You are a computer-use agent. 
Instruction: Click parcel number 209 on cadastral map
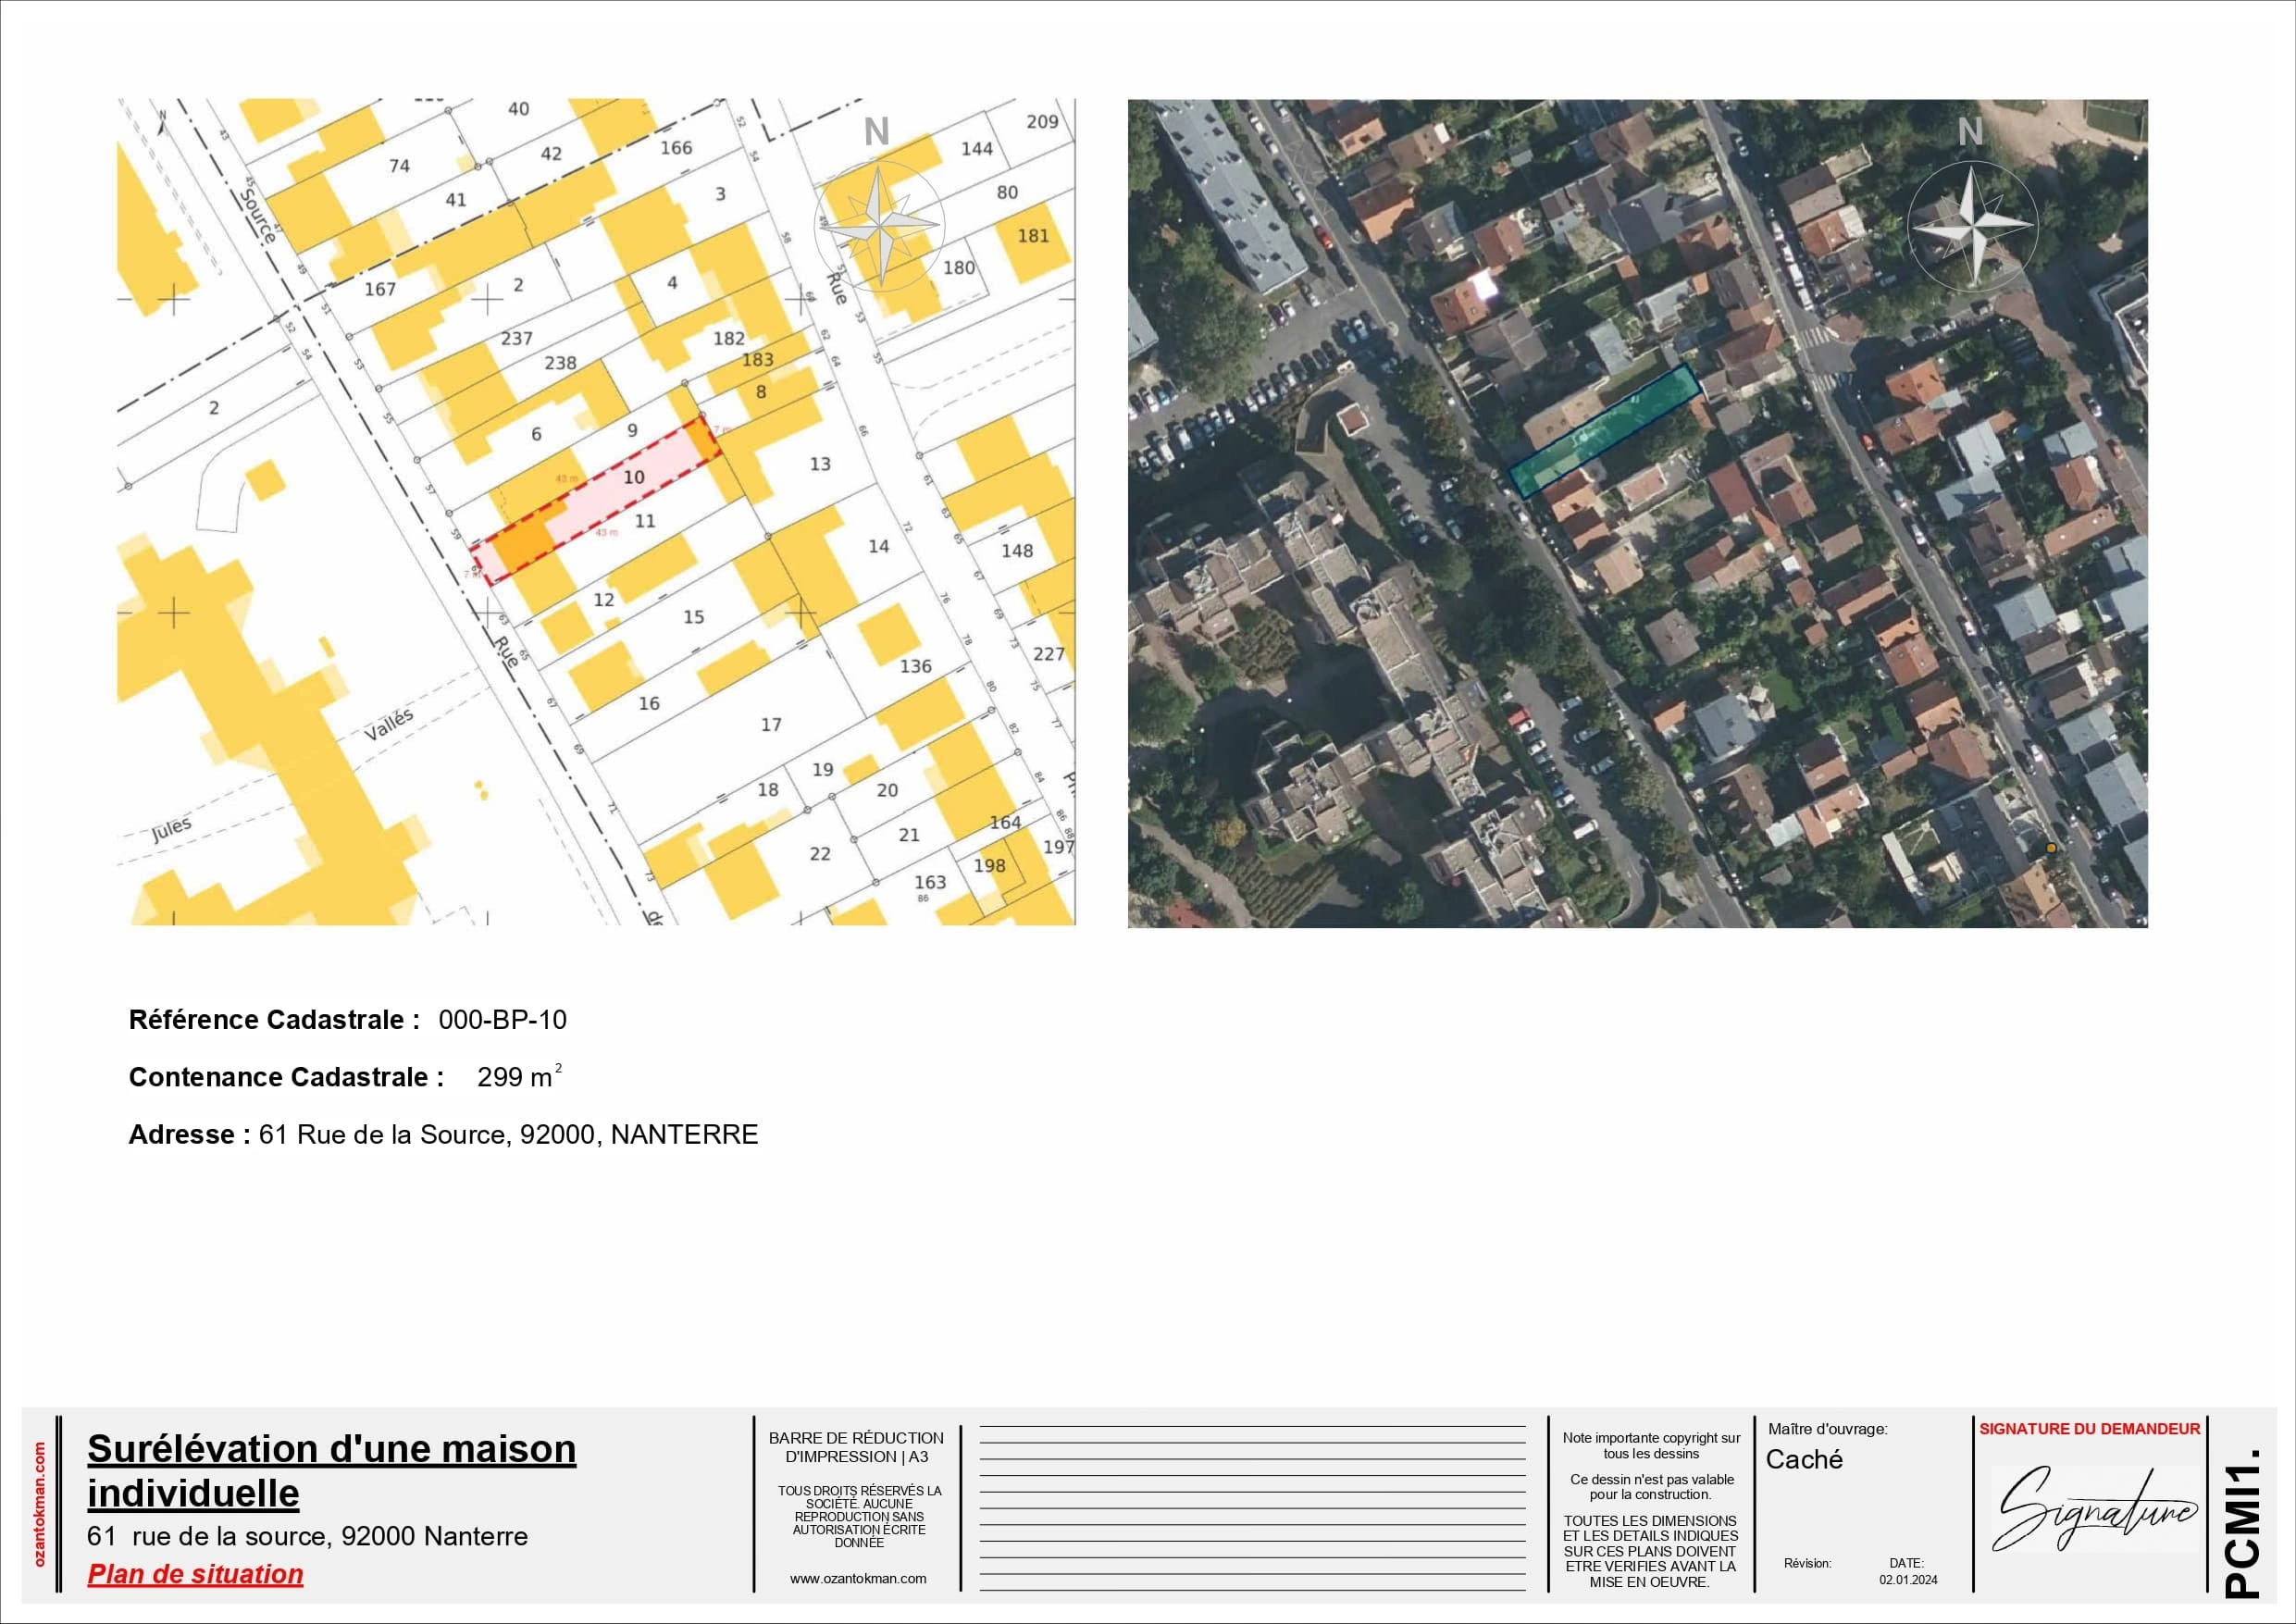point(1042,121)
